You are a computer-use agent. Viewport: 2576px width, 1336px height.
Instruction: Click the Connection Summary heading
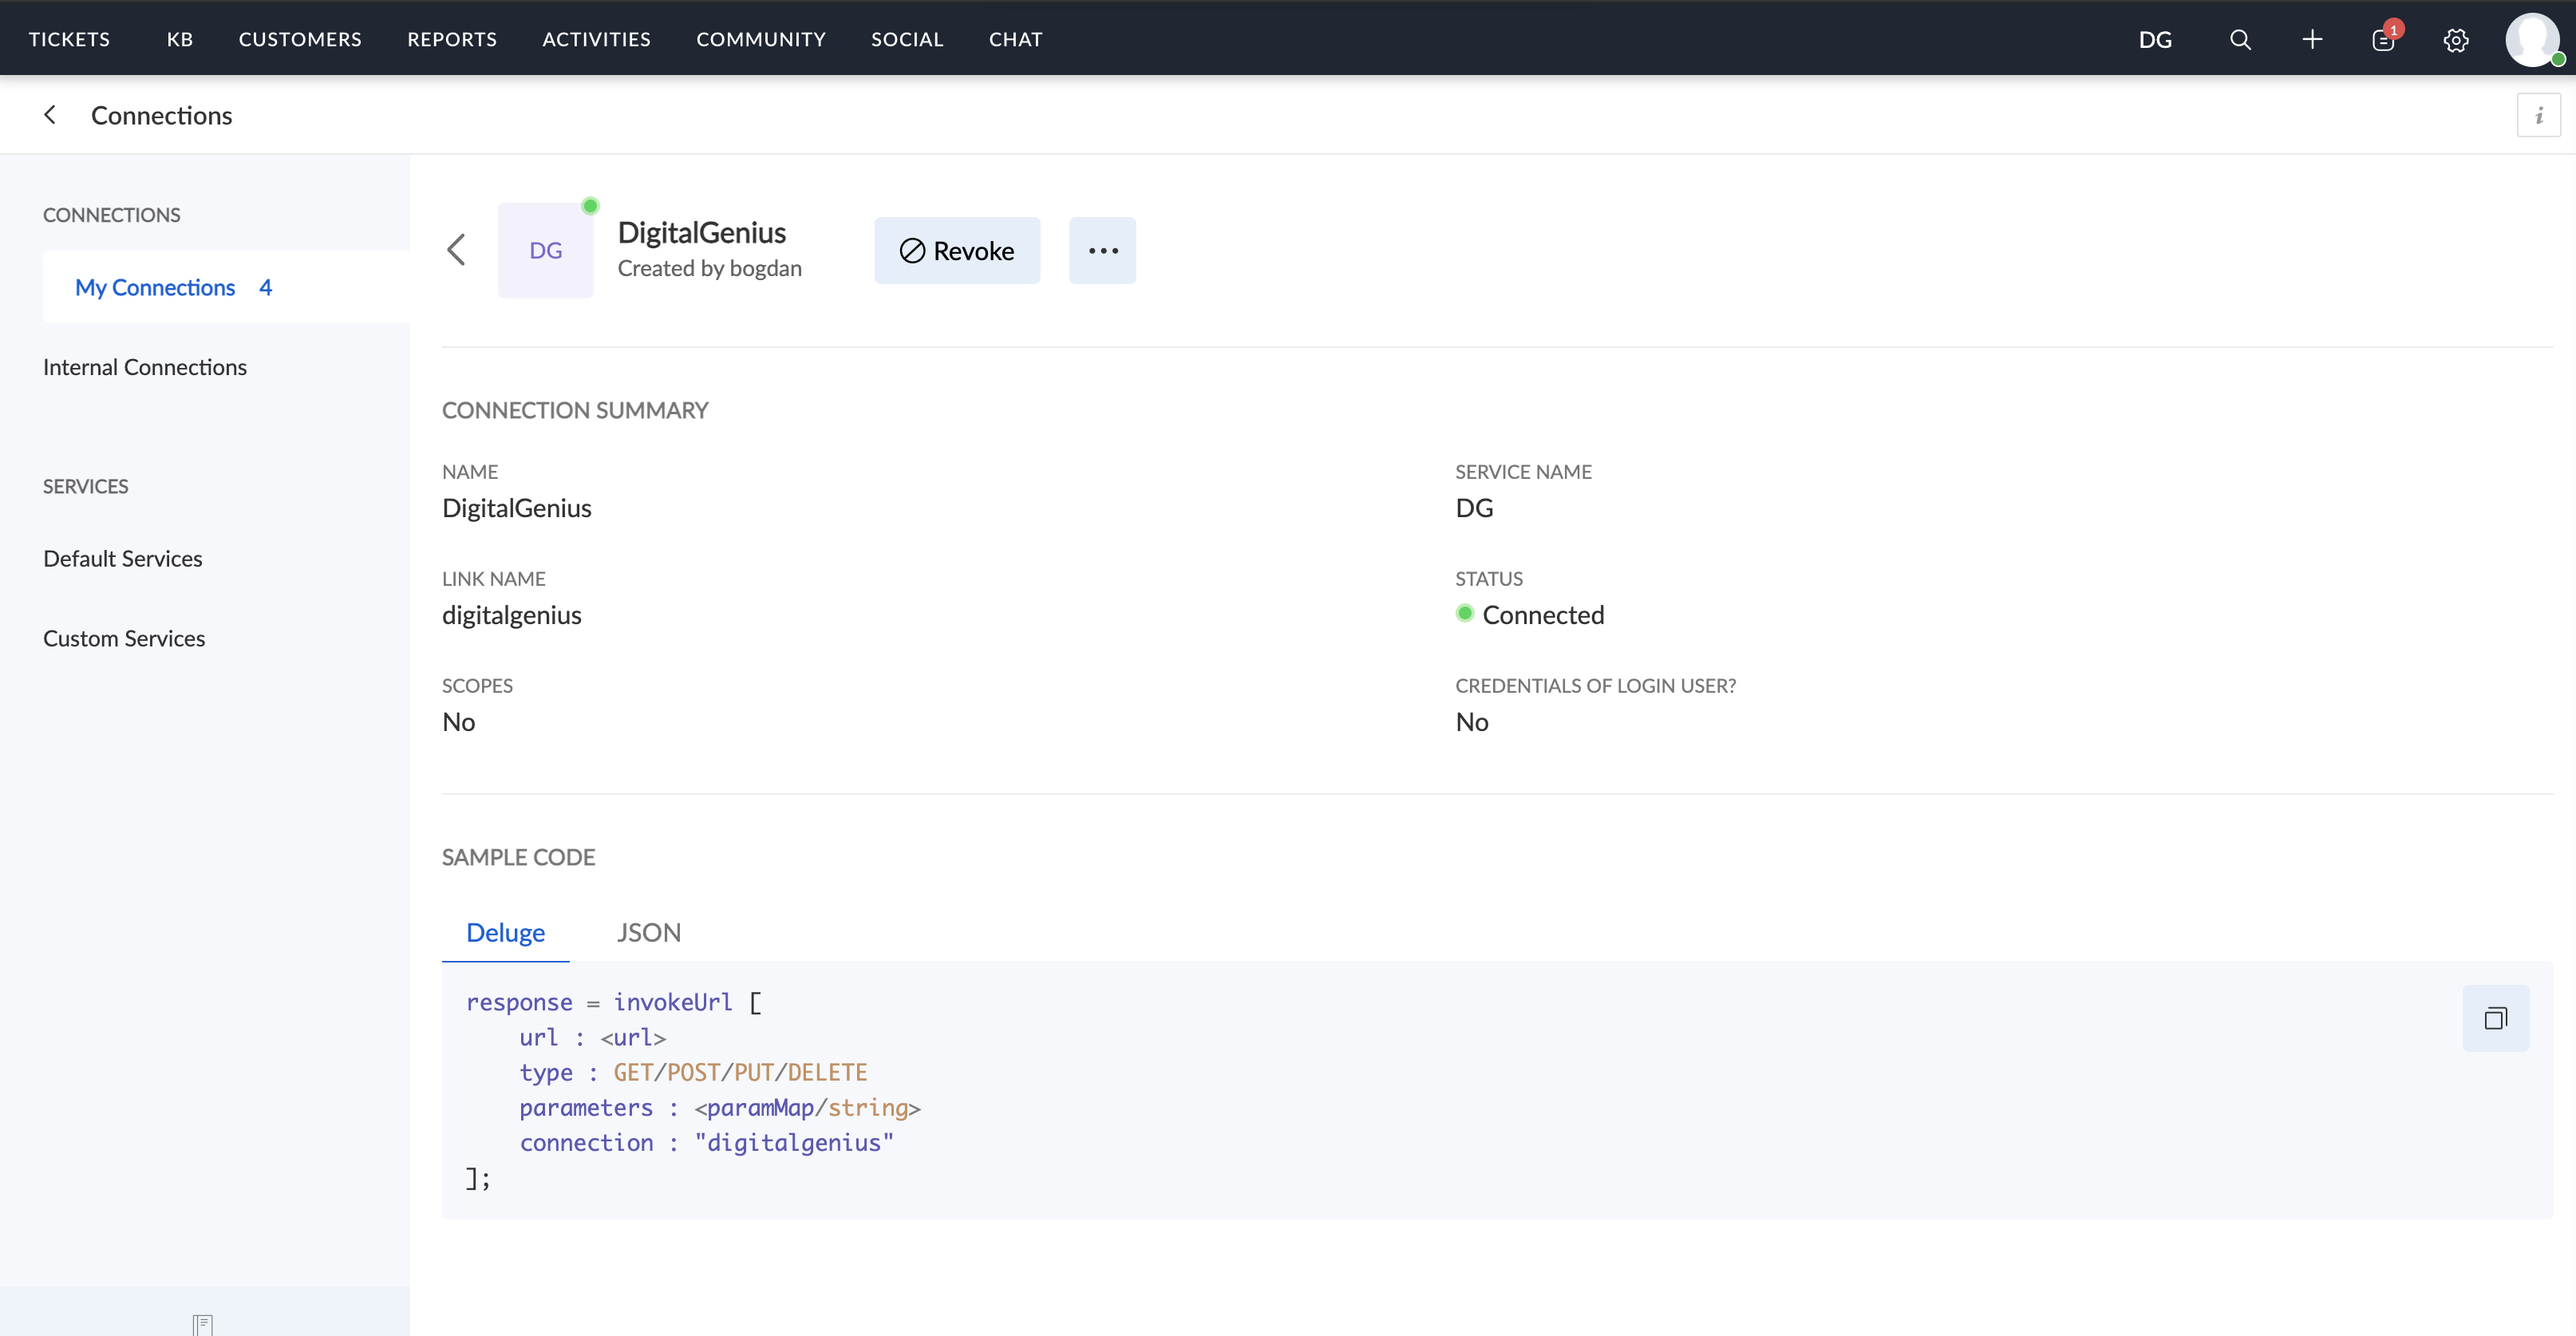pos(575,410)
